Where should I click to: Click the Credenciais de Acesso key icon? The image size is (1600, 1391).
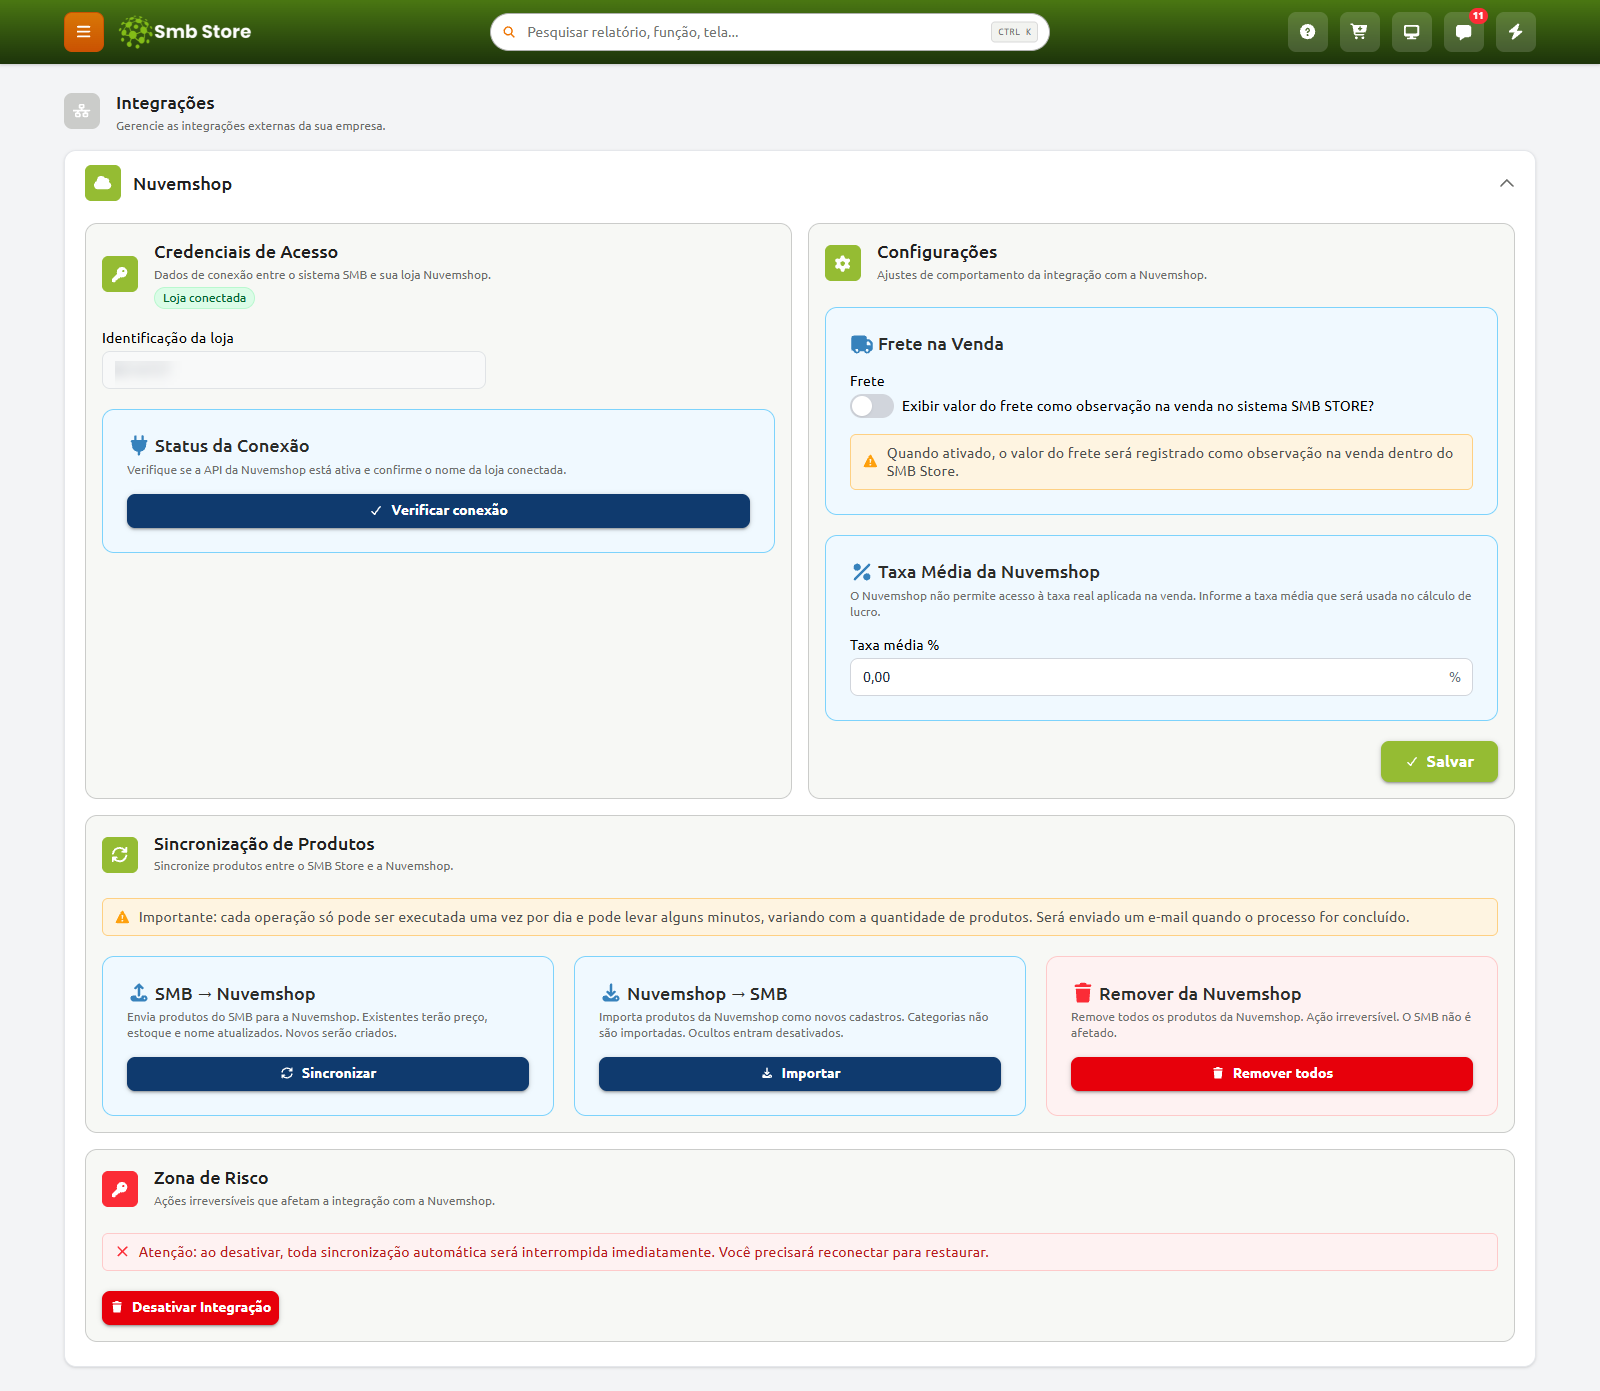coord(120,274)
